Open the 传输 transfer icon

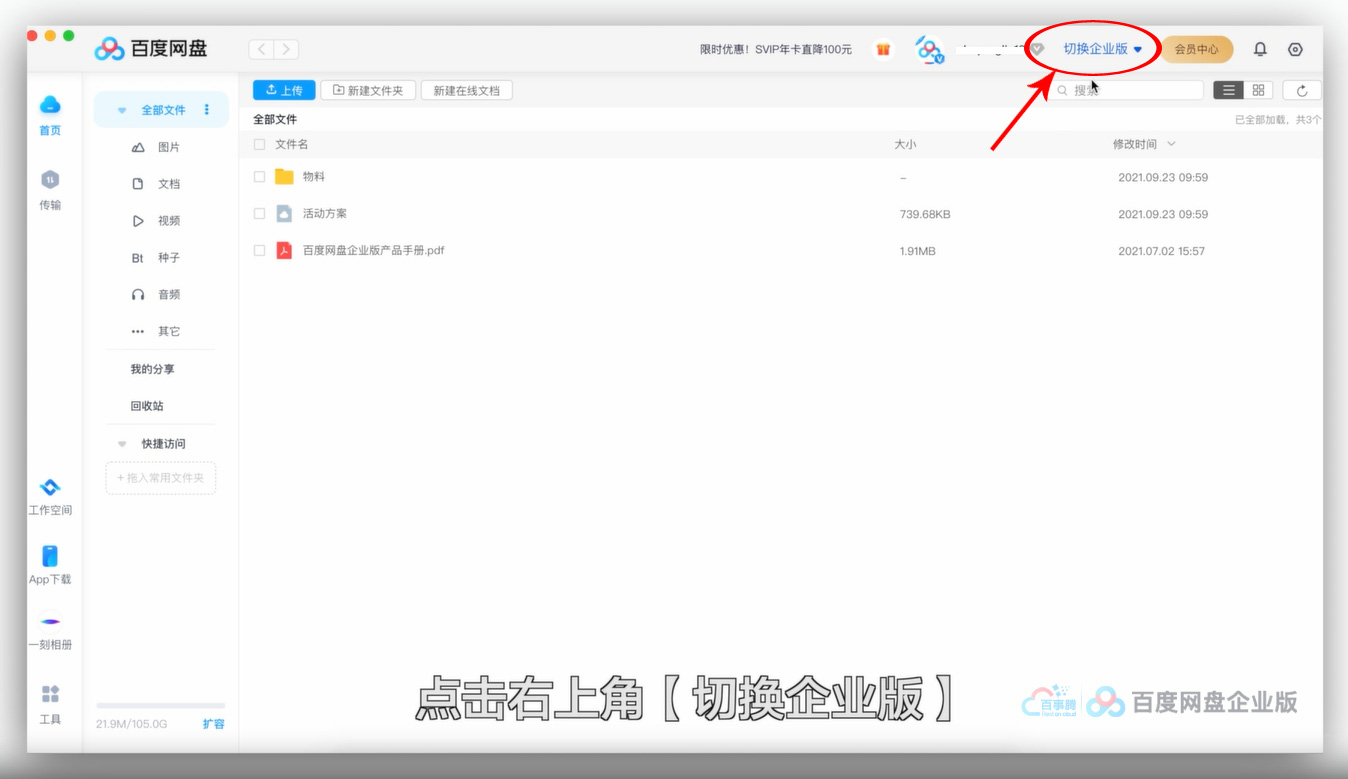[x=50, y=180]
